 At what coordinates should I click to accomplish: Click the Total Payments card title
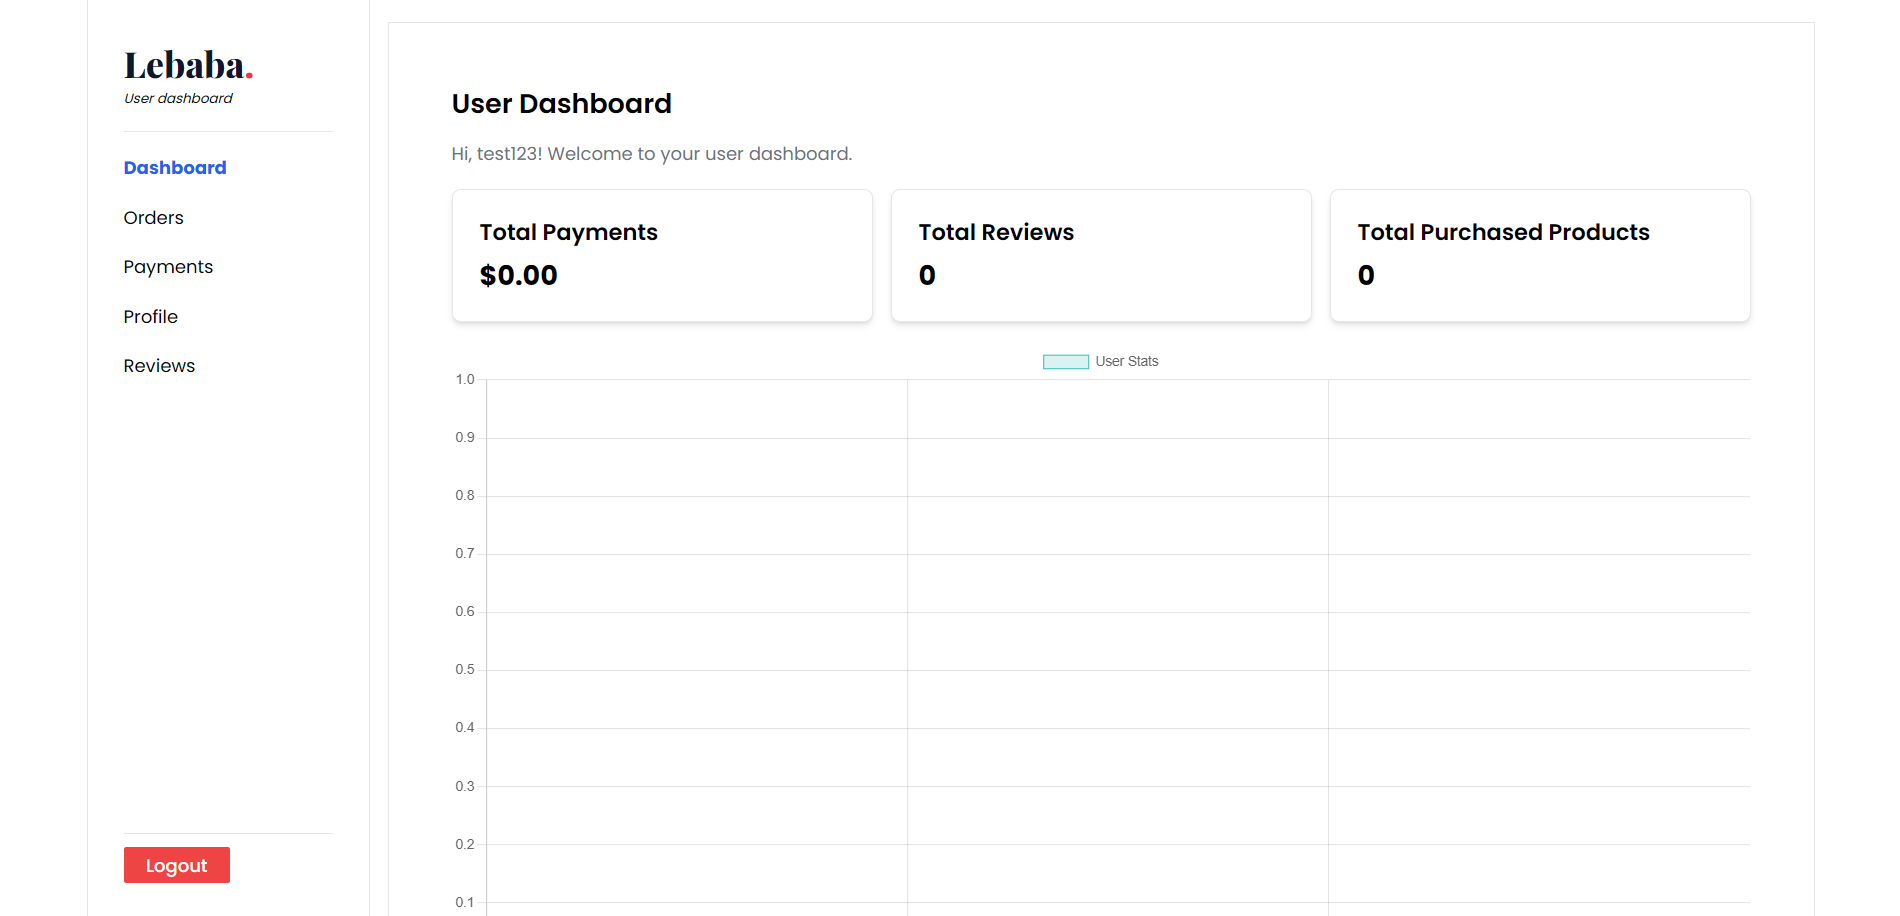coord(568,232)
